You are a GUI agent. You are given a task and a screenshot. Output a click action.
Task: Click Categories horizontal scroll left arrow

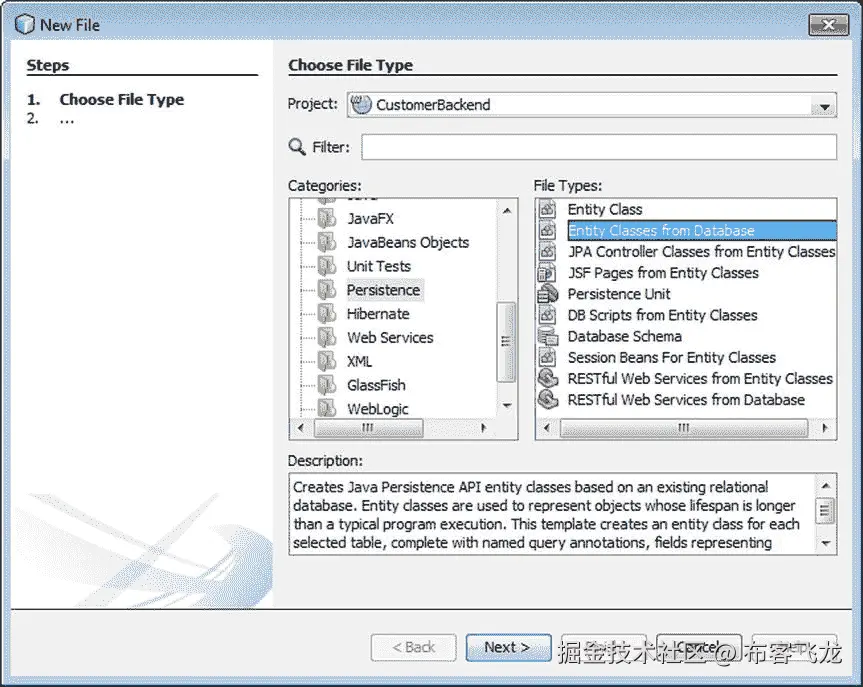tap(301, 428)
